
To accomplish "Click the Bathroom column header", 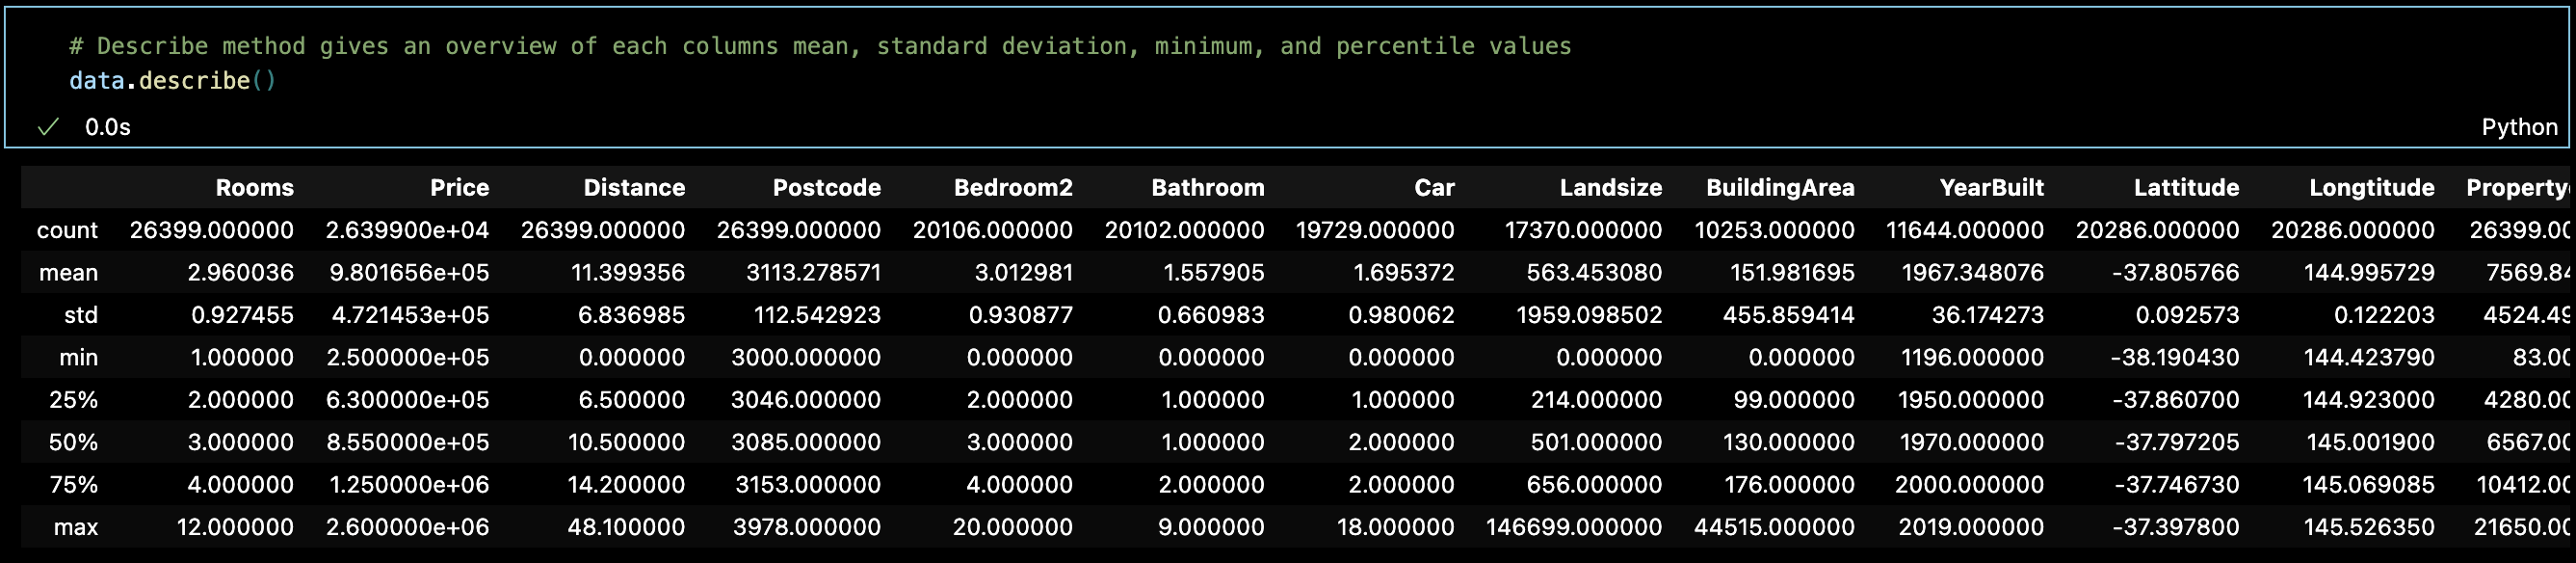I will [x=1207, y=188].
